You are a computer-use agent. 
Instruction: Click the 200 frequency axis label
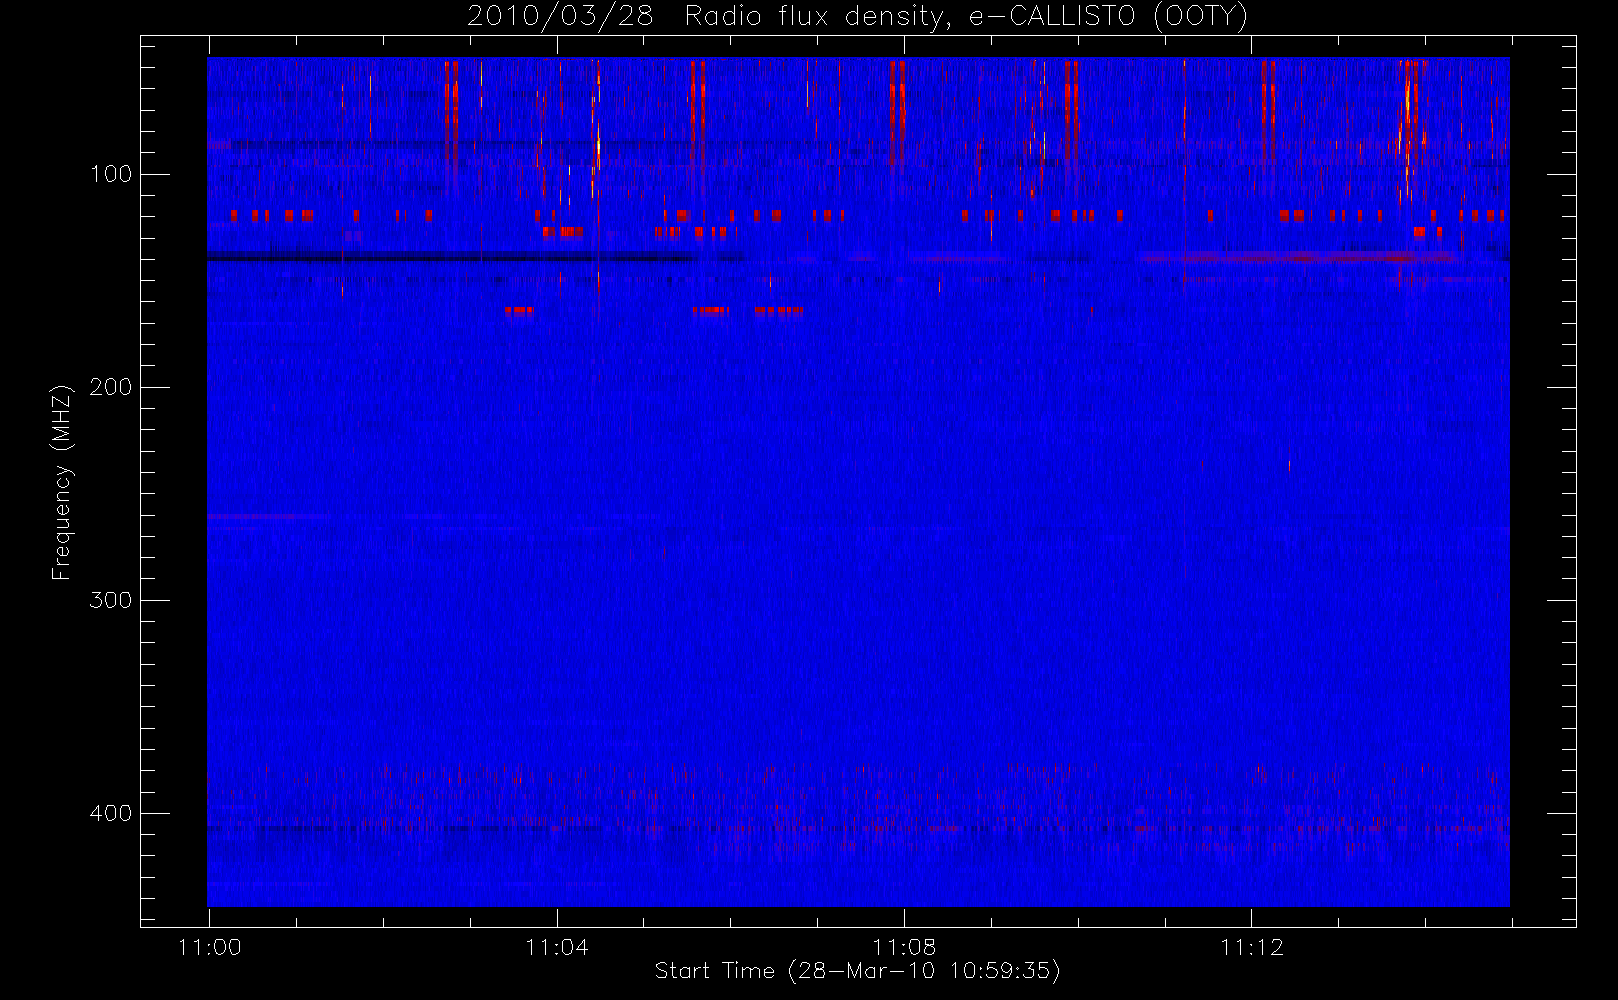point(110,387)
